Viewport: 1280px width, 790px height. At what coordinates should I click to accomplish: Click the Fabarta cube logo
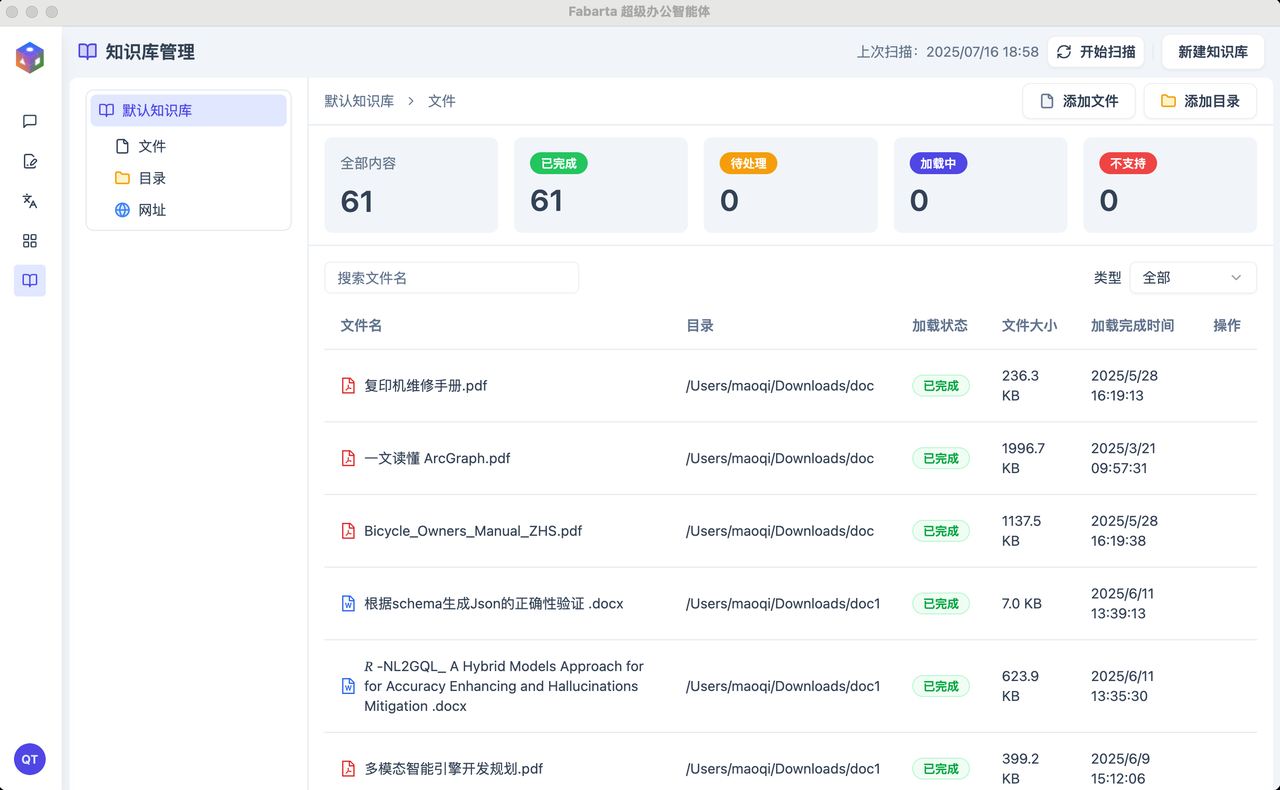[x=30, y=57]
